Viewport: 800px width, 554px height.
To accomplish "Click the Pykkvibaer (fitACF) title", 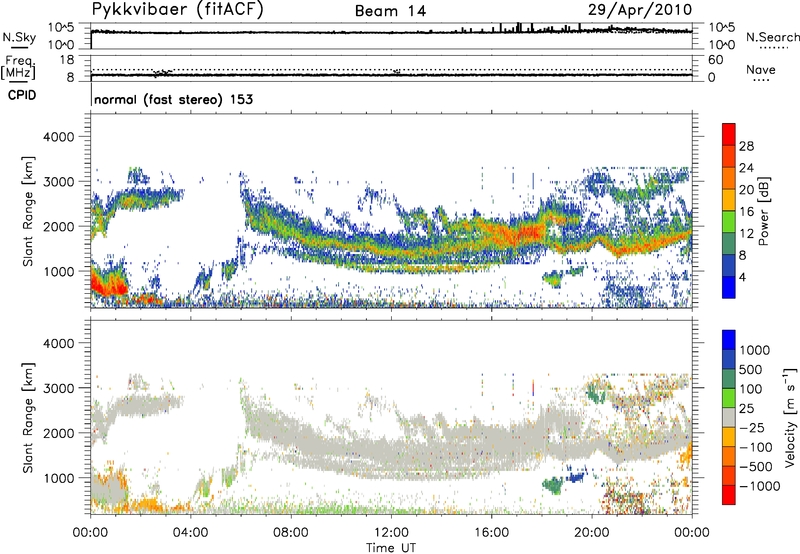I will click(x=177, y=10).
